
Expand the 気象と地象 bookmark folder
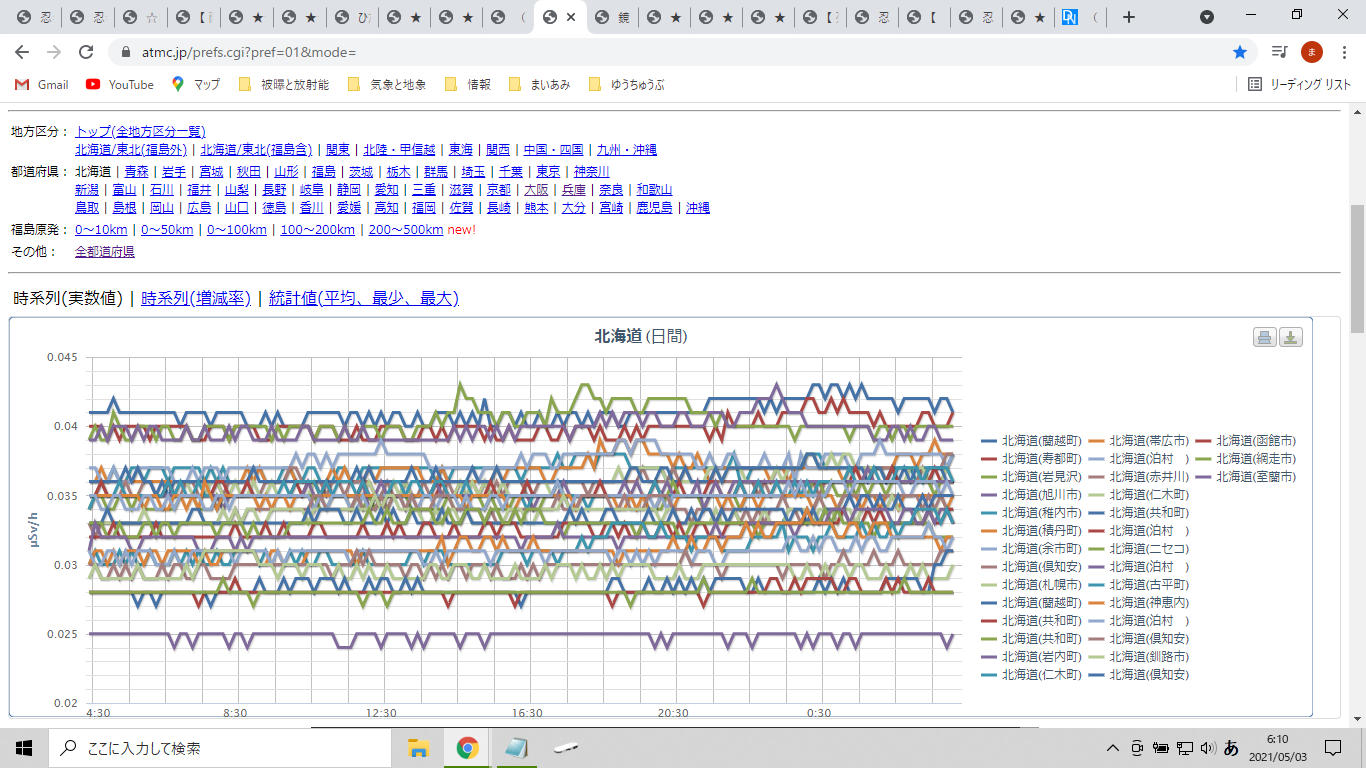pos(386,85)
